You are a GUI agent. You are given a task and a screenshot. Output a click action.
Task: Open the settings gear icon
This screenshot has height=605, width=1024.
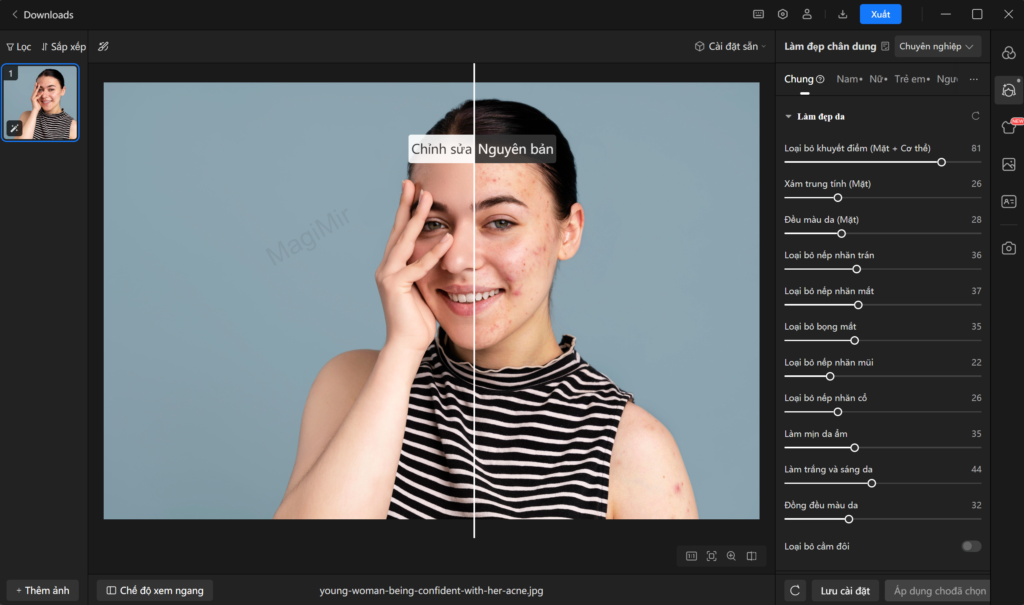(783, 14)
